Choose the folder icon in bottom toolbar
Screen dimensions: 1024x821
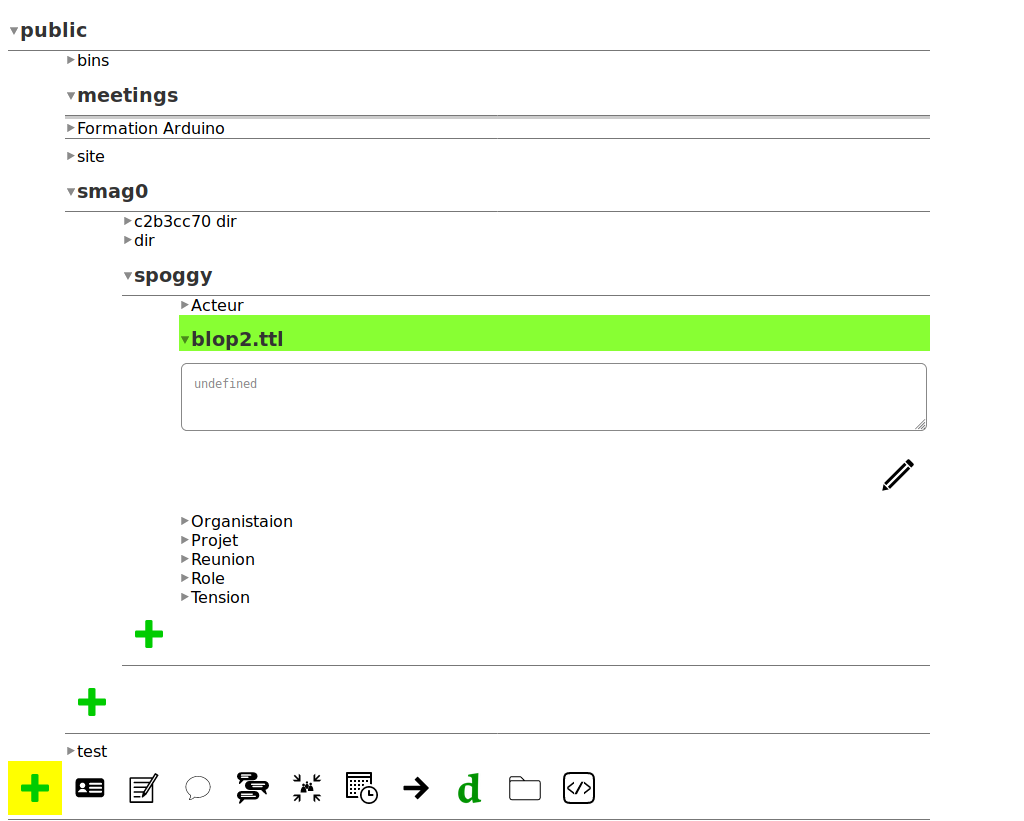coord(524,788)
